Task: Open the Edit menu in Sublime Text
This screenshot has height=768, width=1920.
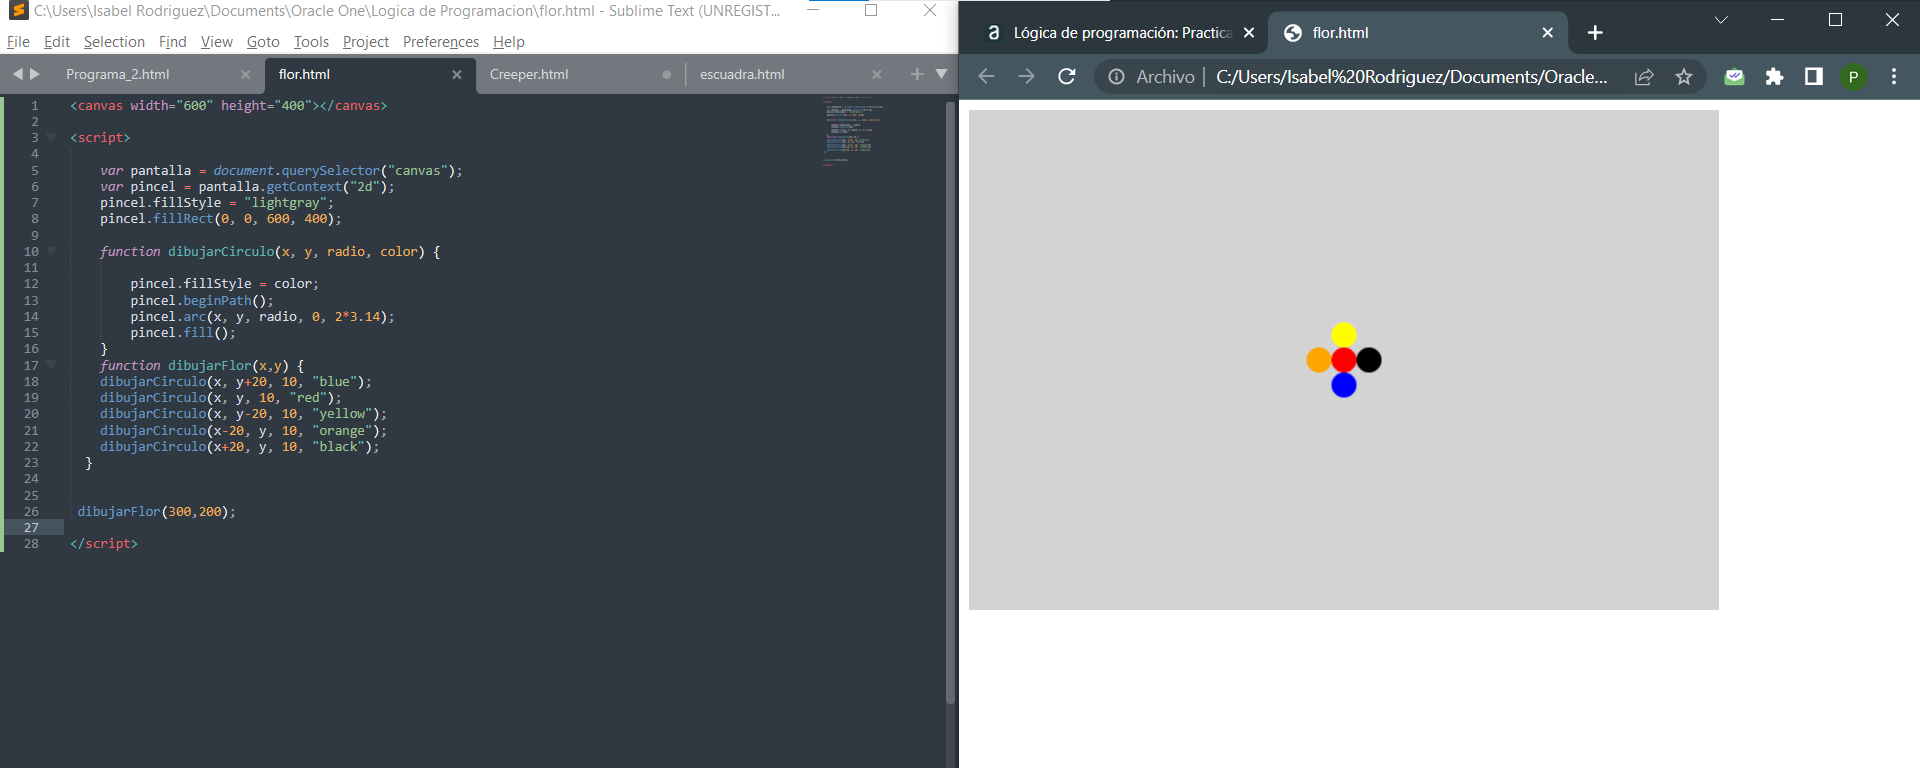Action: tap(57, 42)
